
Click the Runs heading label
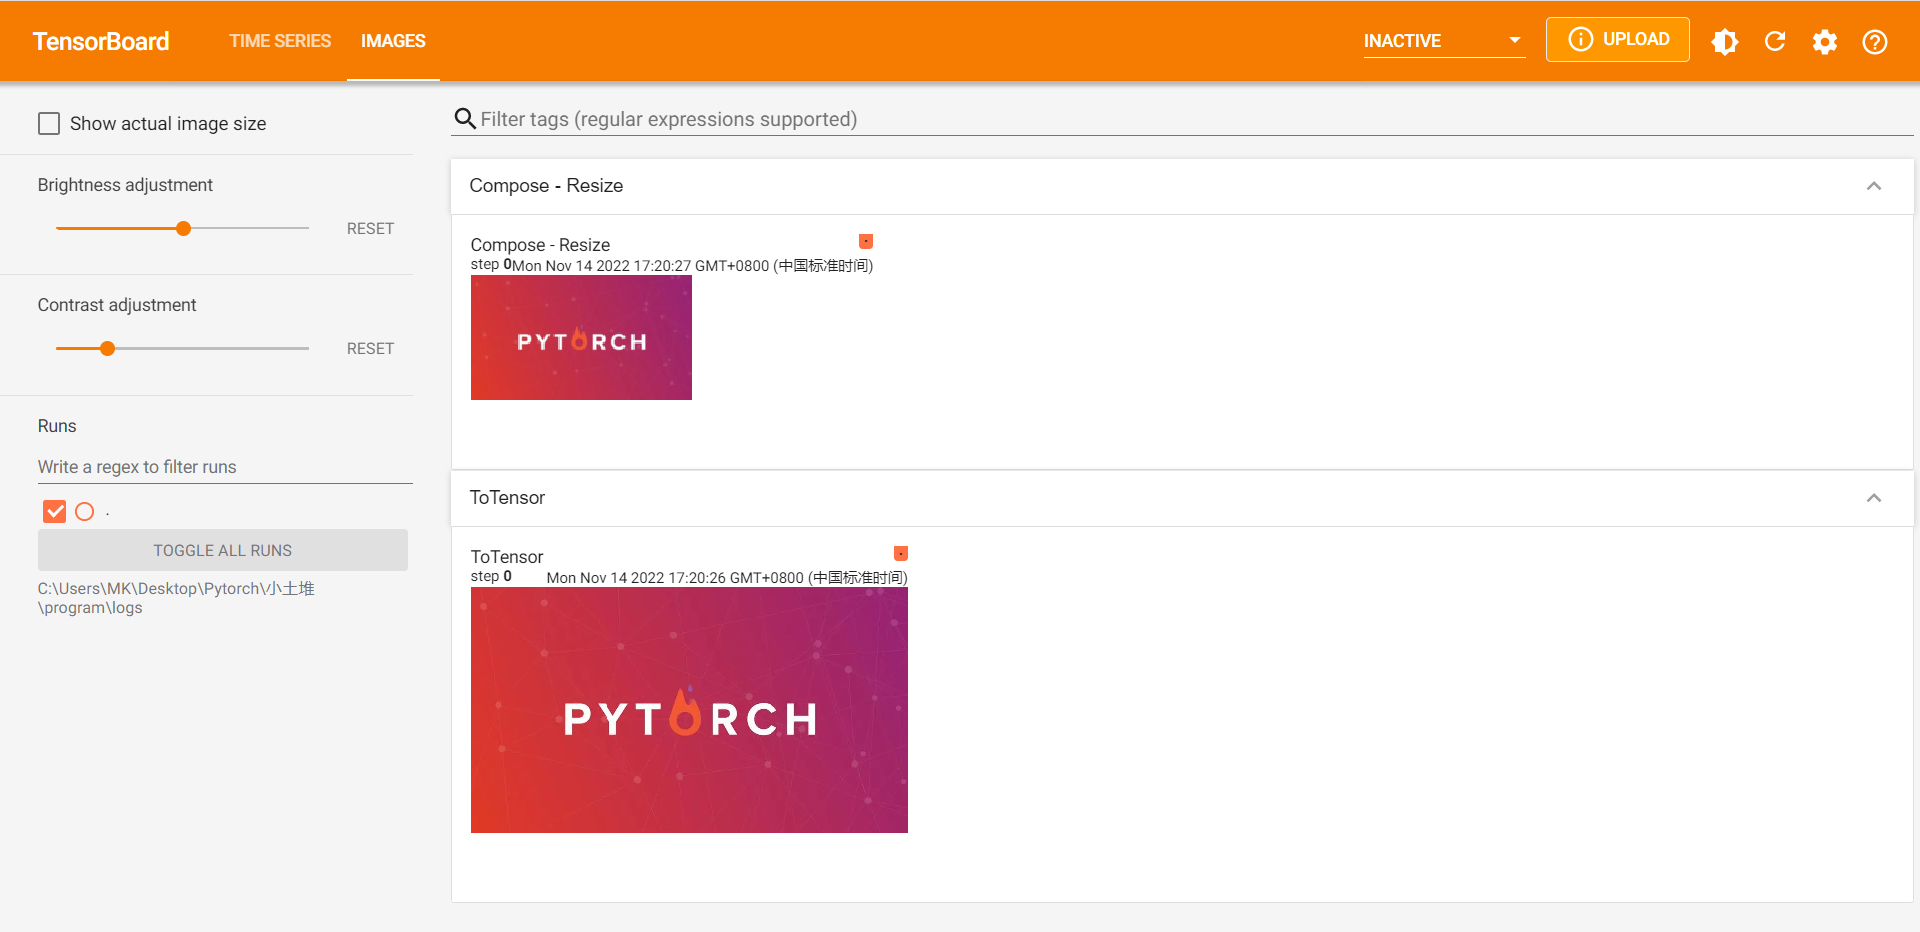(x=57, y=426)
